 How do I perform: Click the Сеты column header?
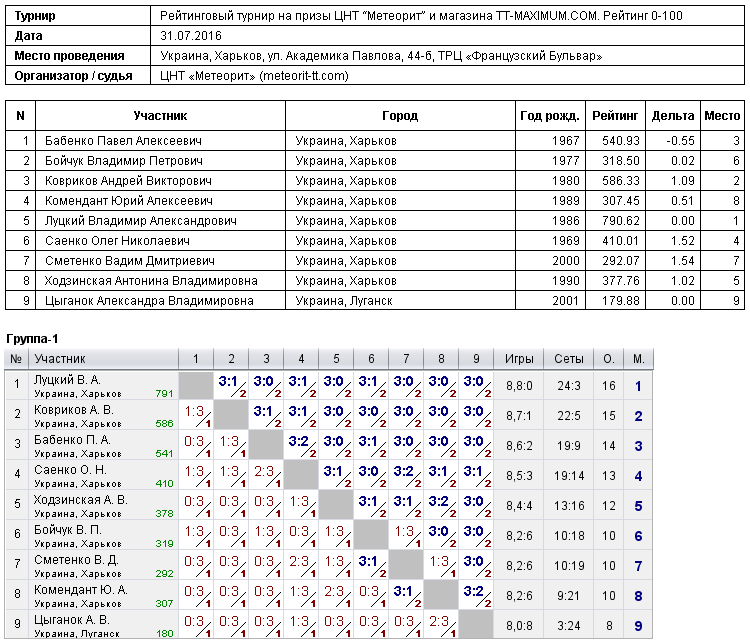(569, 359)
